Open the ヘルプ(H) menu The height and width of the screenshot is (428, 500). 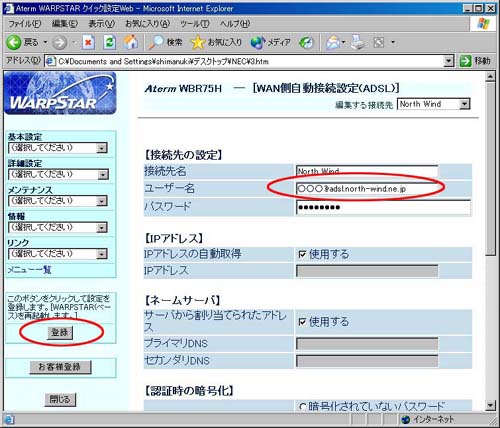coord(235,24)
